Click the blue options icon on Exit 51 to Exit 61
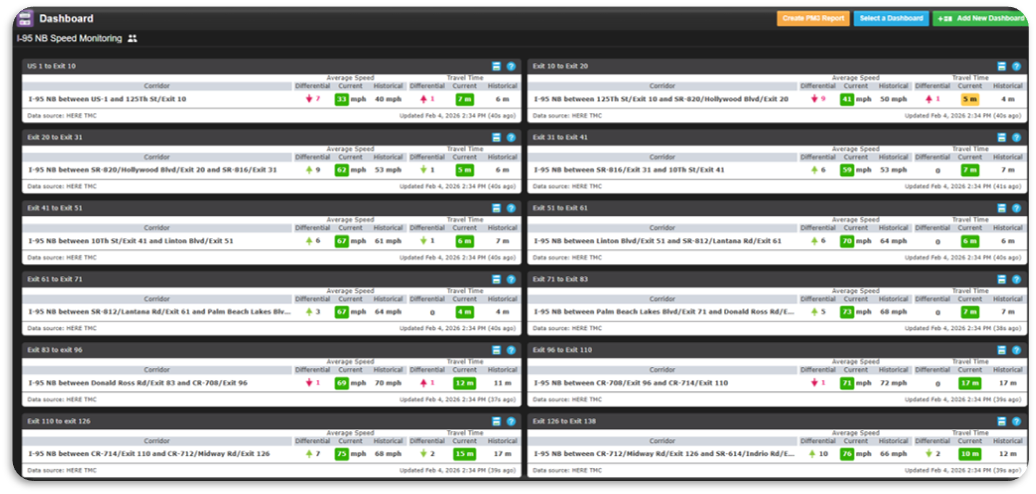This screenshot has width=1036, height=494. 1002,208
